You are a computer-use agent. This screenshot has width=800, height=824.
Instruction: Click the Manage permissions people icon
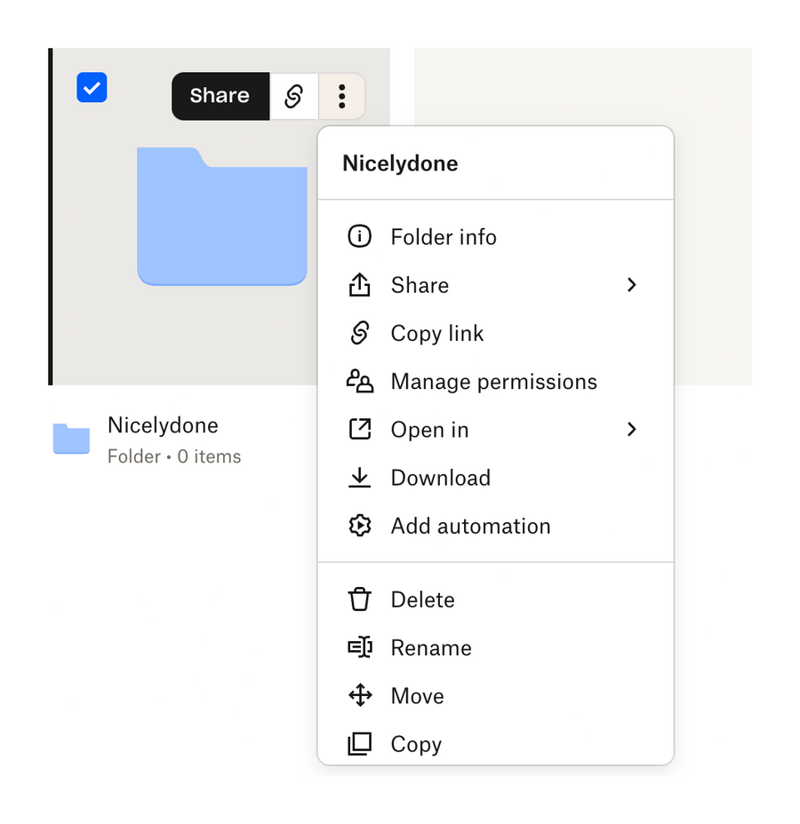[360, 381]
